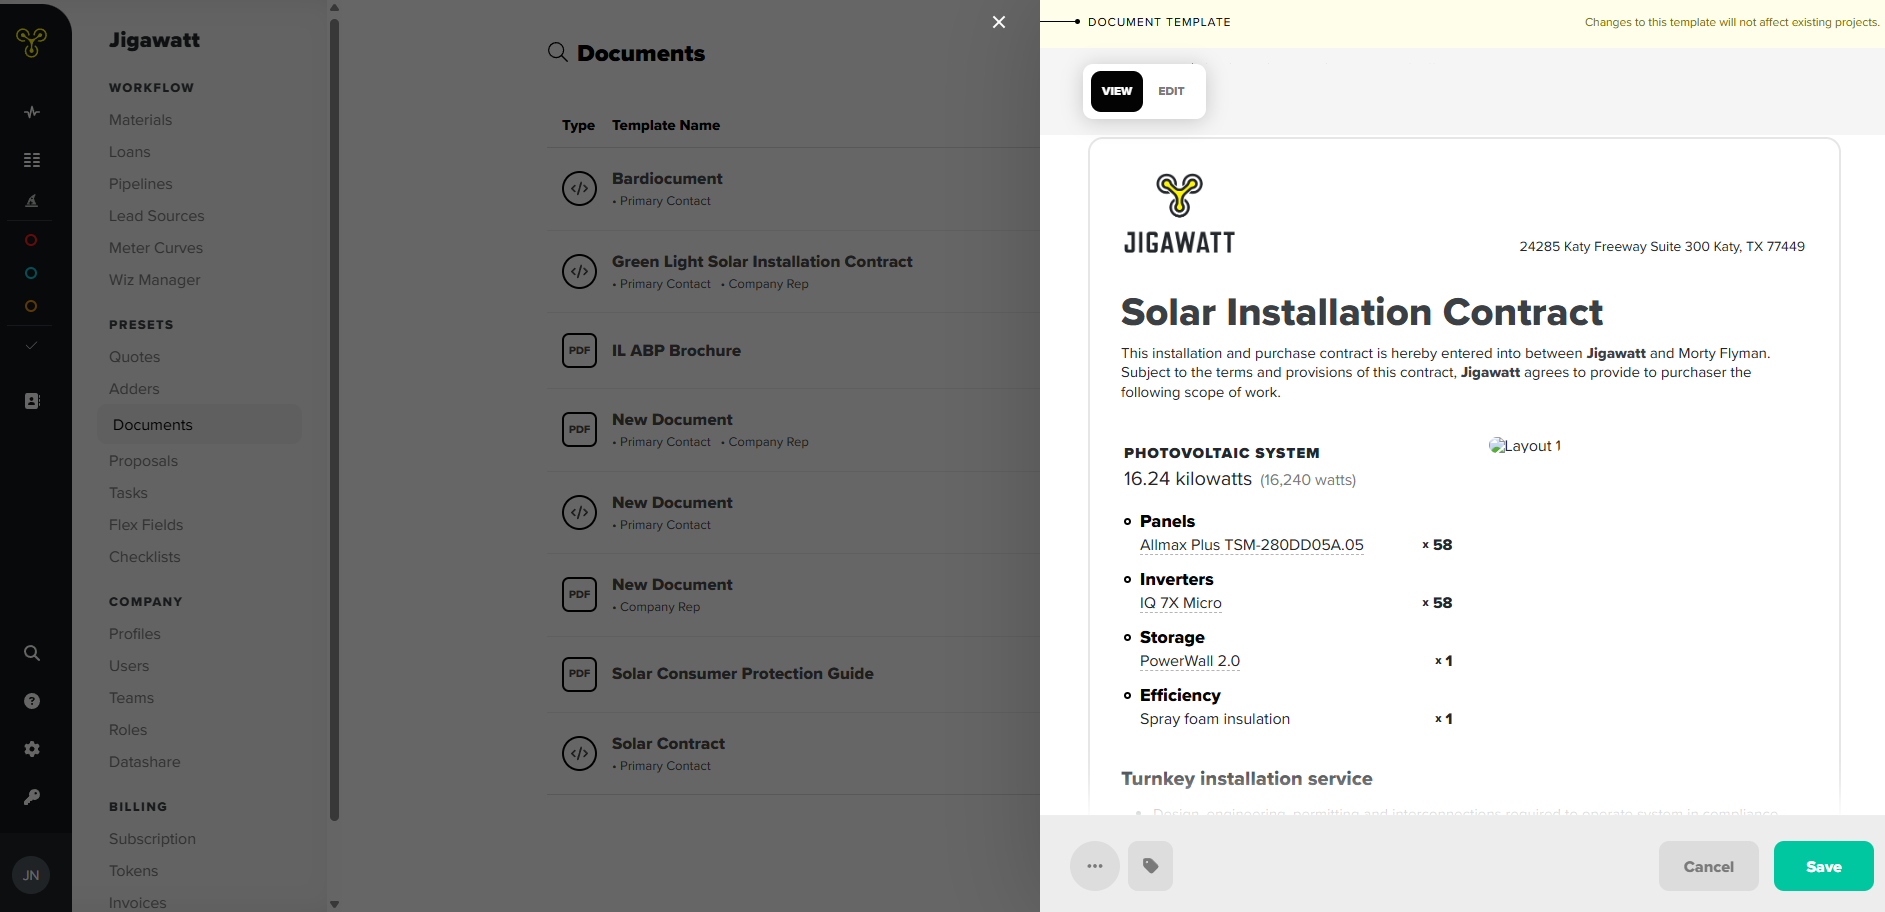The height and width of the screenshot is (912, 1885).
Task: Open Users under Company
Action: (x=129, y=666)
